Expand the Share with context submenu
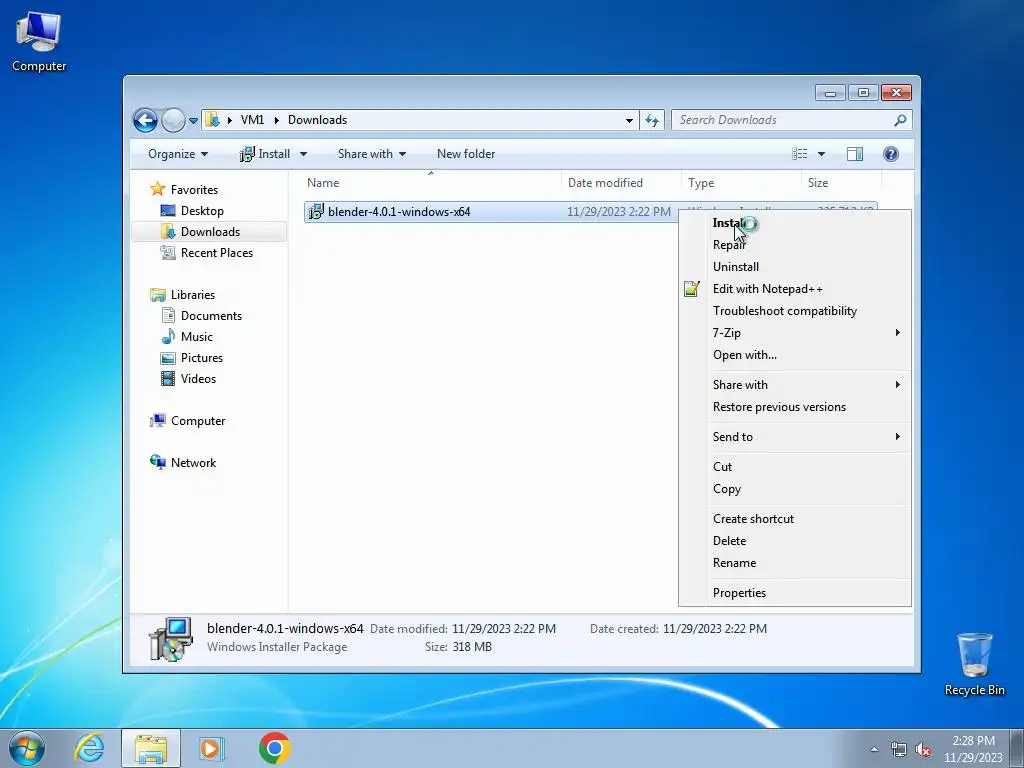The width and height of the screenshot is (1024, 768). coord(795,385)
